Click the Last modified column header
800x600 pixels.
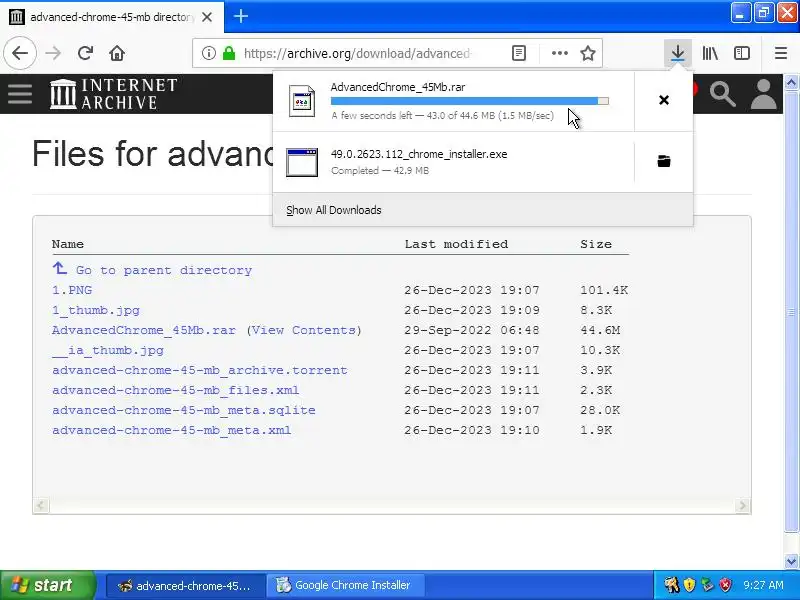point(456,244)
